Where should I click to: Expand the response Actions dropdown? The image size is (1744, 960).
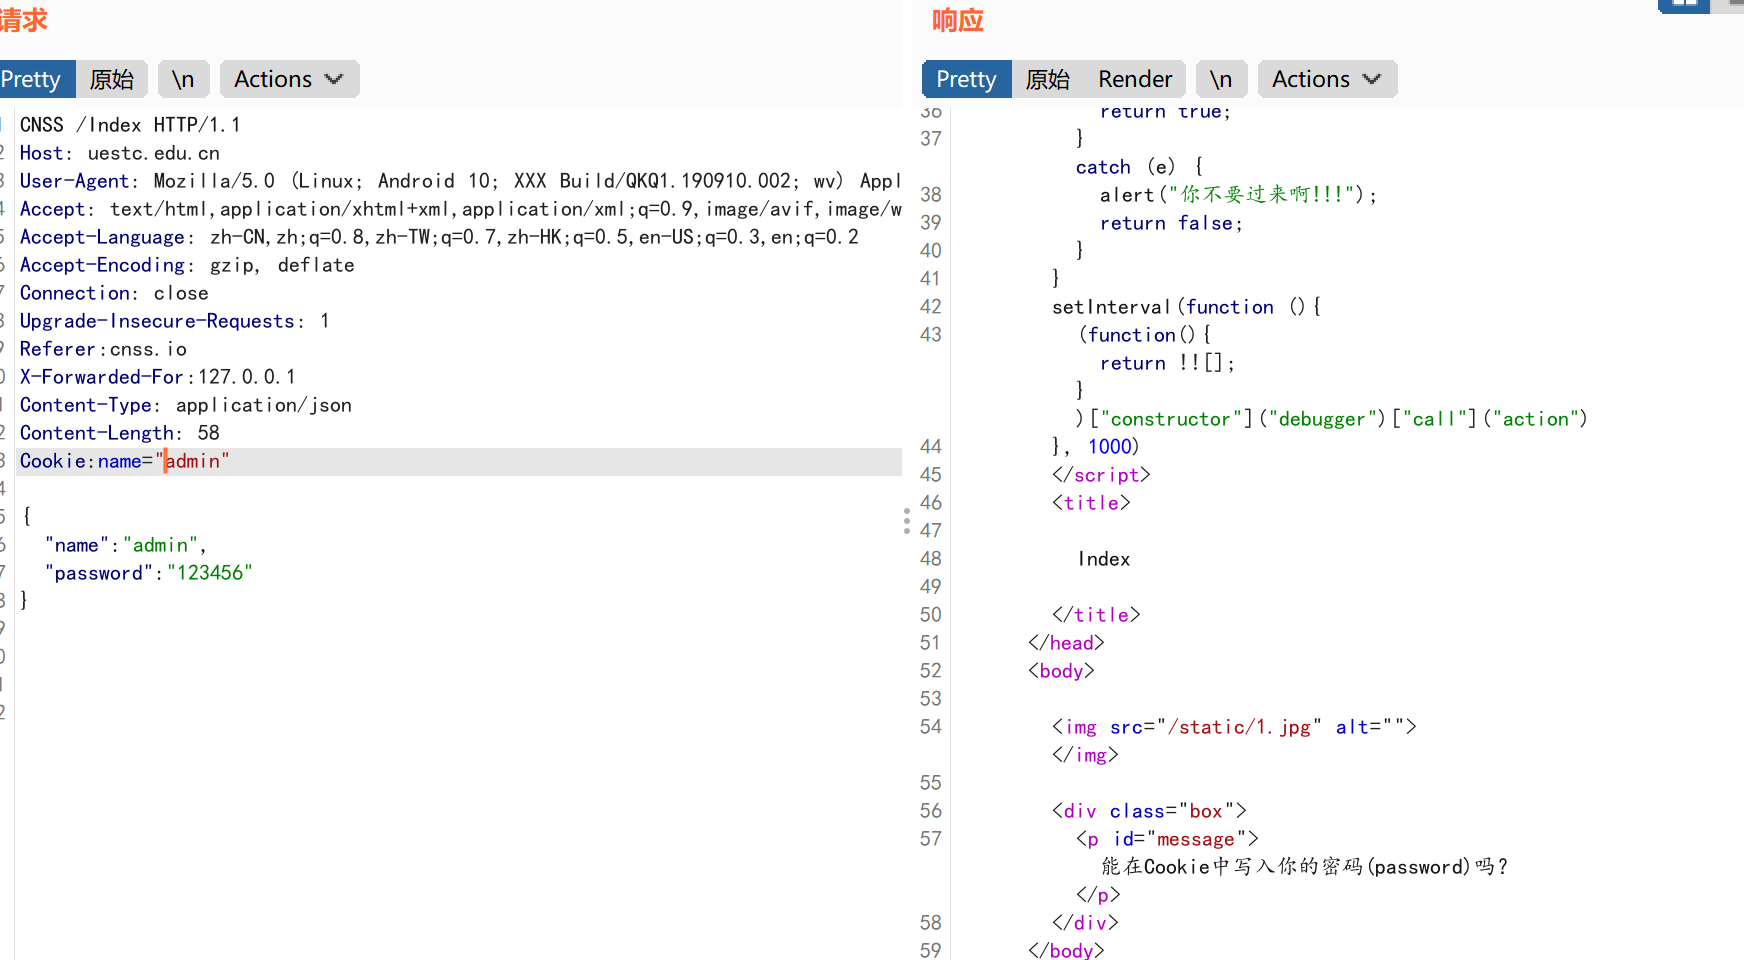pos(1326,79)
